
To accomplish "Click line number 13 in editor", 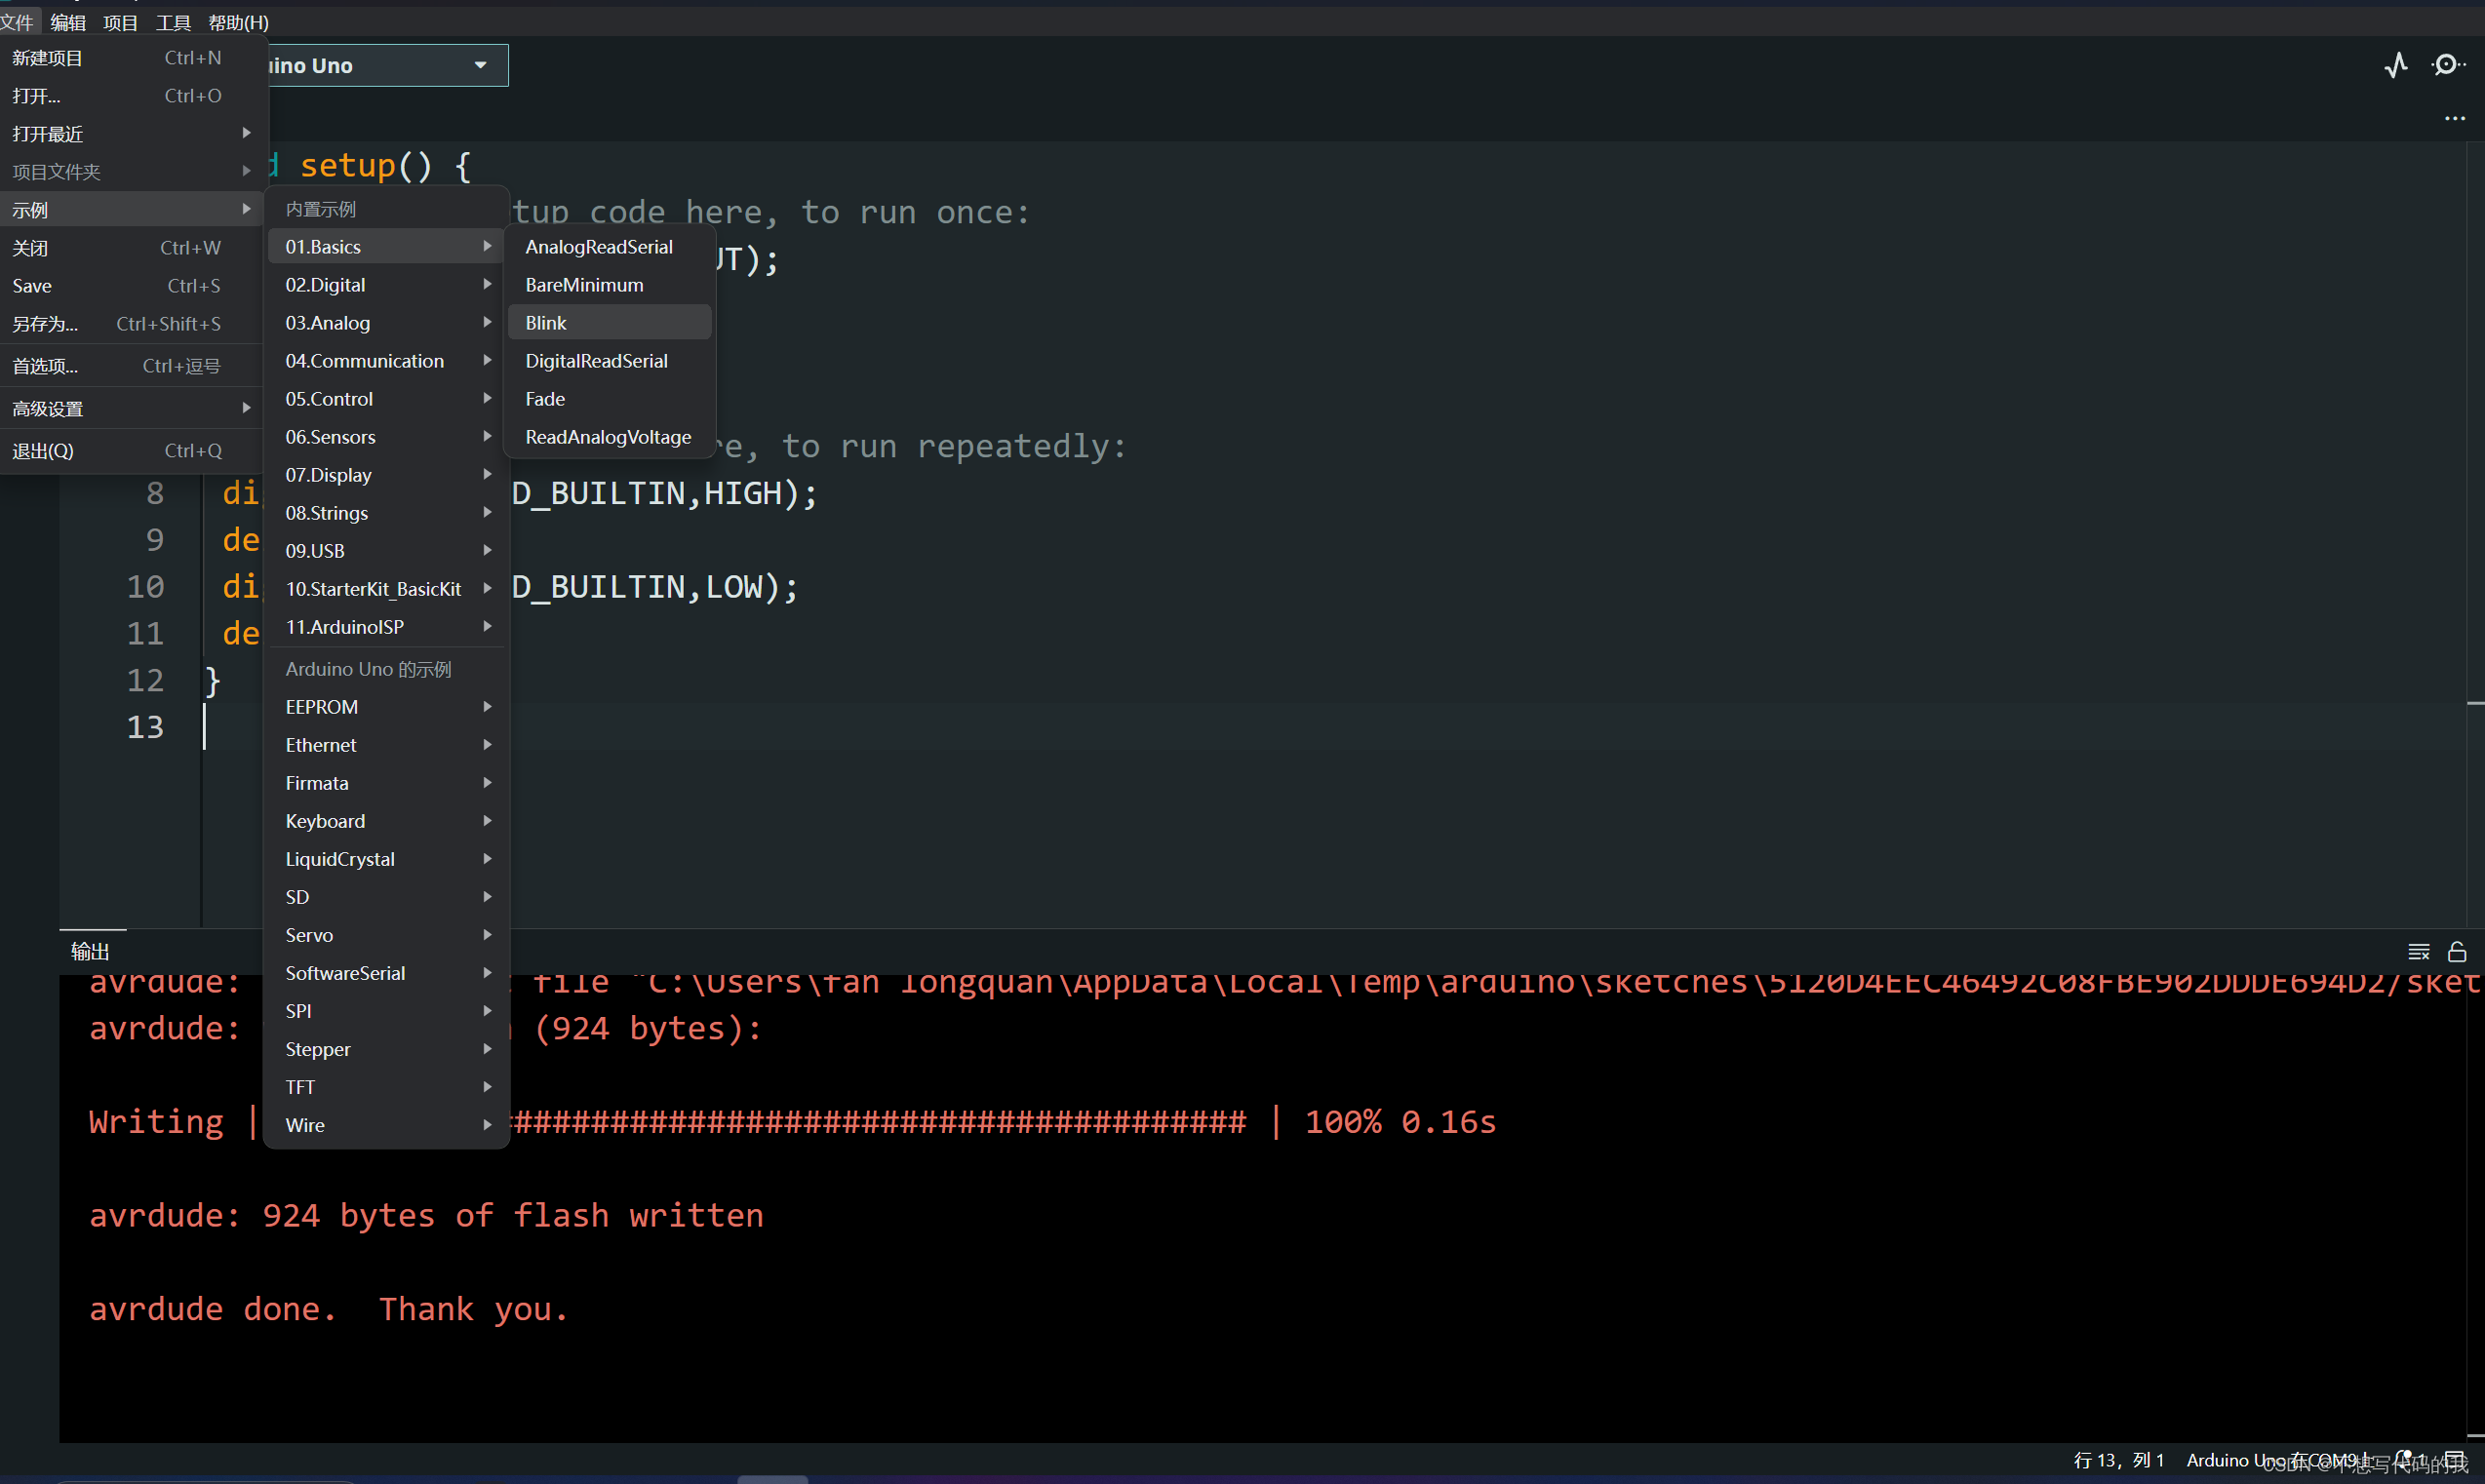I will point(145,727).
